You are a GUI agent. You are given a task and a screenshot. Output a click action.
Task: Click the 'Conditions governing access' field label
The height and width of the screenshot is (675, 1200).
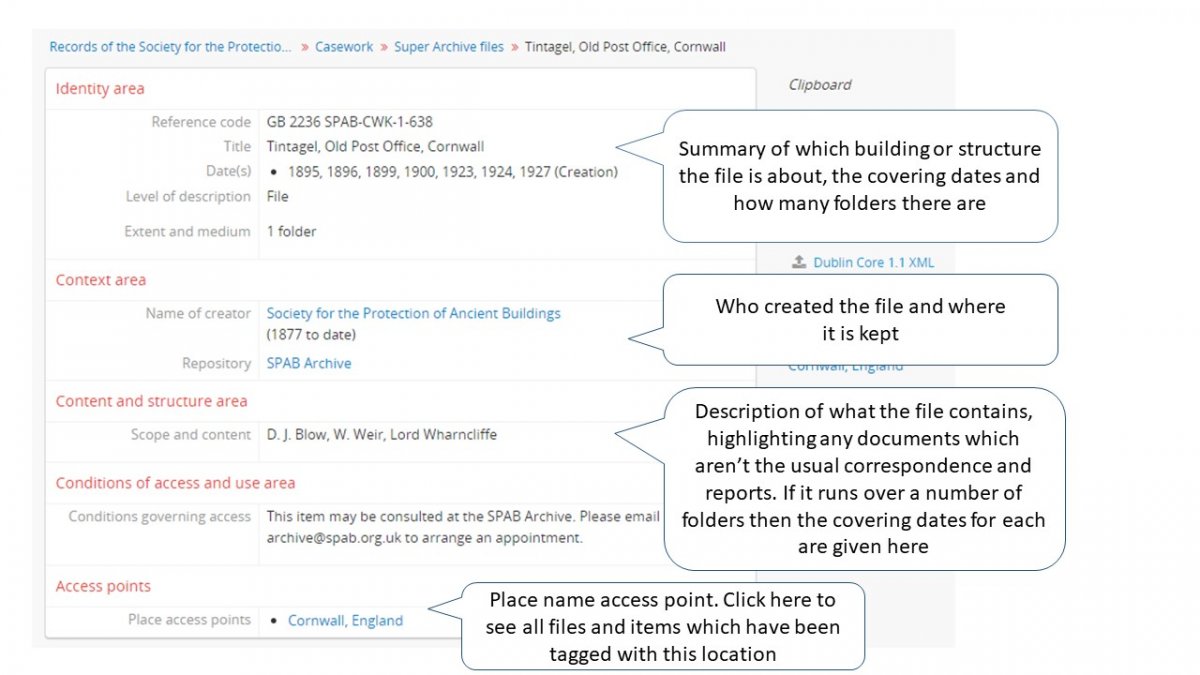[x=160, y=517]
